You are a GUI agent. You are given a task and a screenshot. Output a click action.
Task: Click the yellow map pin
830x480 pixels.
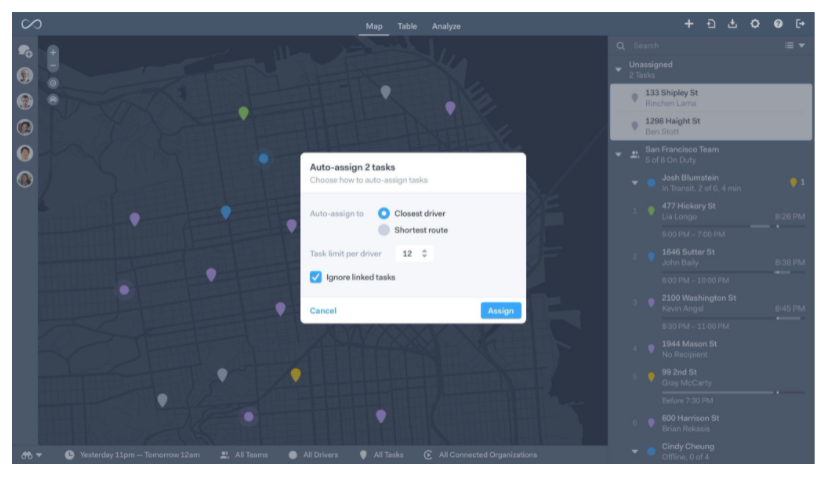pos(296,375)
